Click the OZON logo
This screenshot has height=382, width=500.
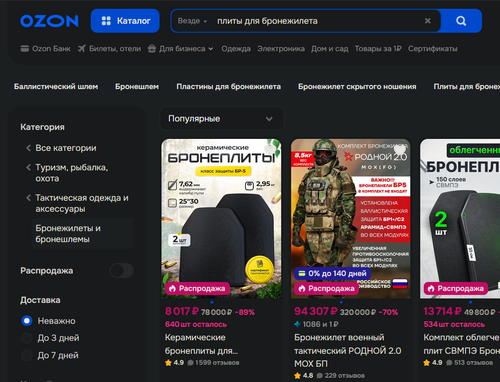point(49,21)
